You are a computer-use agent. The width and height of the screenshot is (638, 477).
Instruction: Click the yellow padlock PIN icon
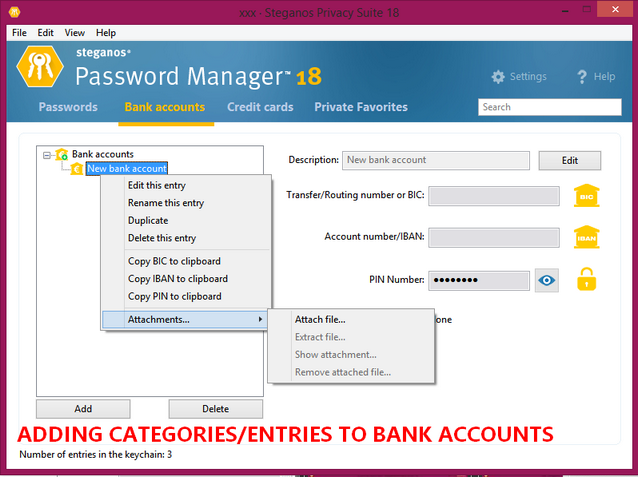pos(586,279)
